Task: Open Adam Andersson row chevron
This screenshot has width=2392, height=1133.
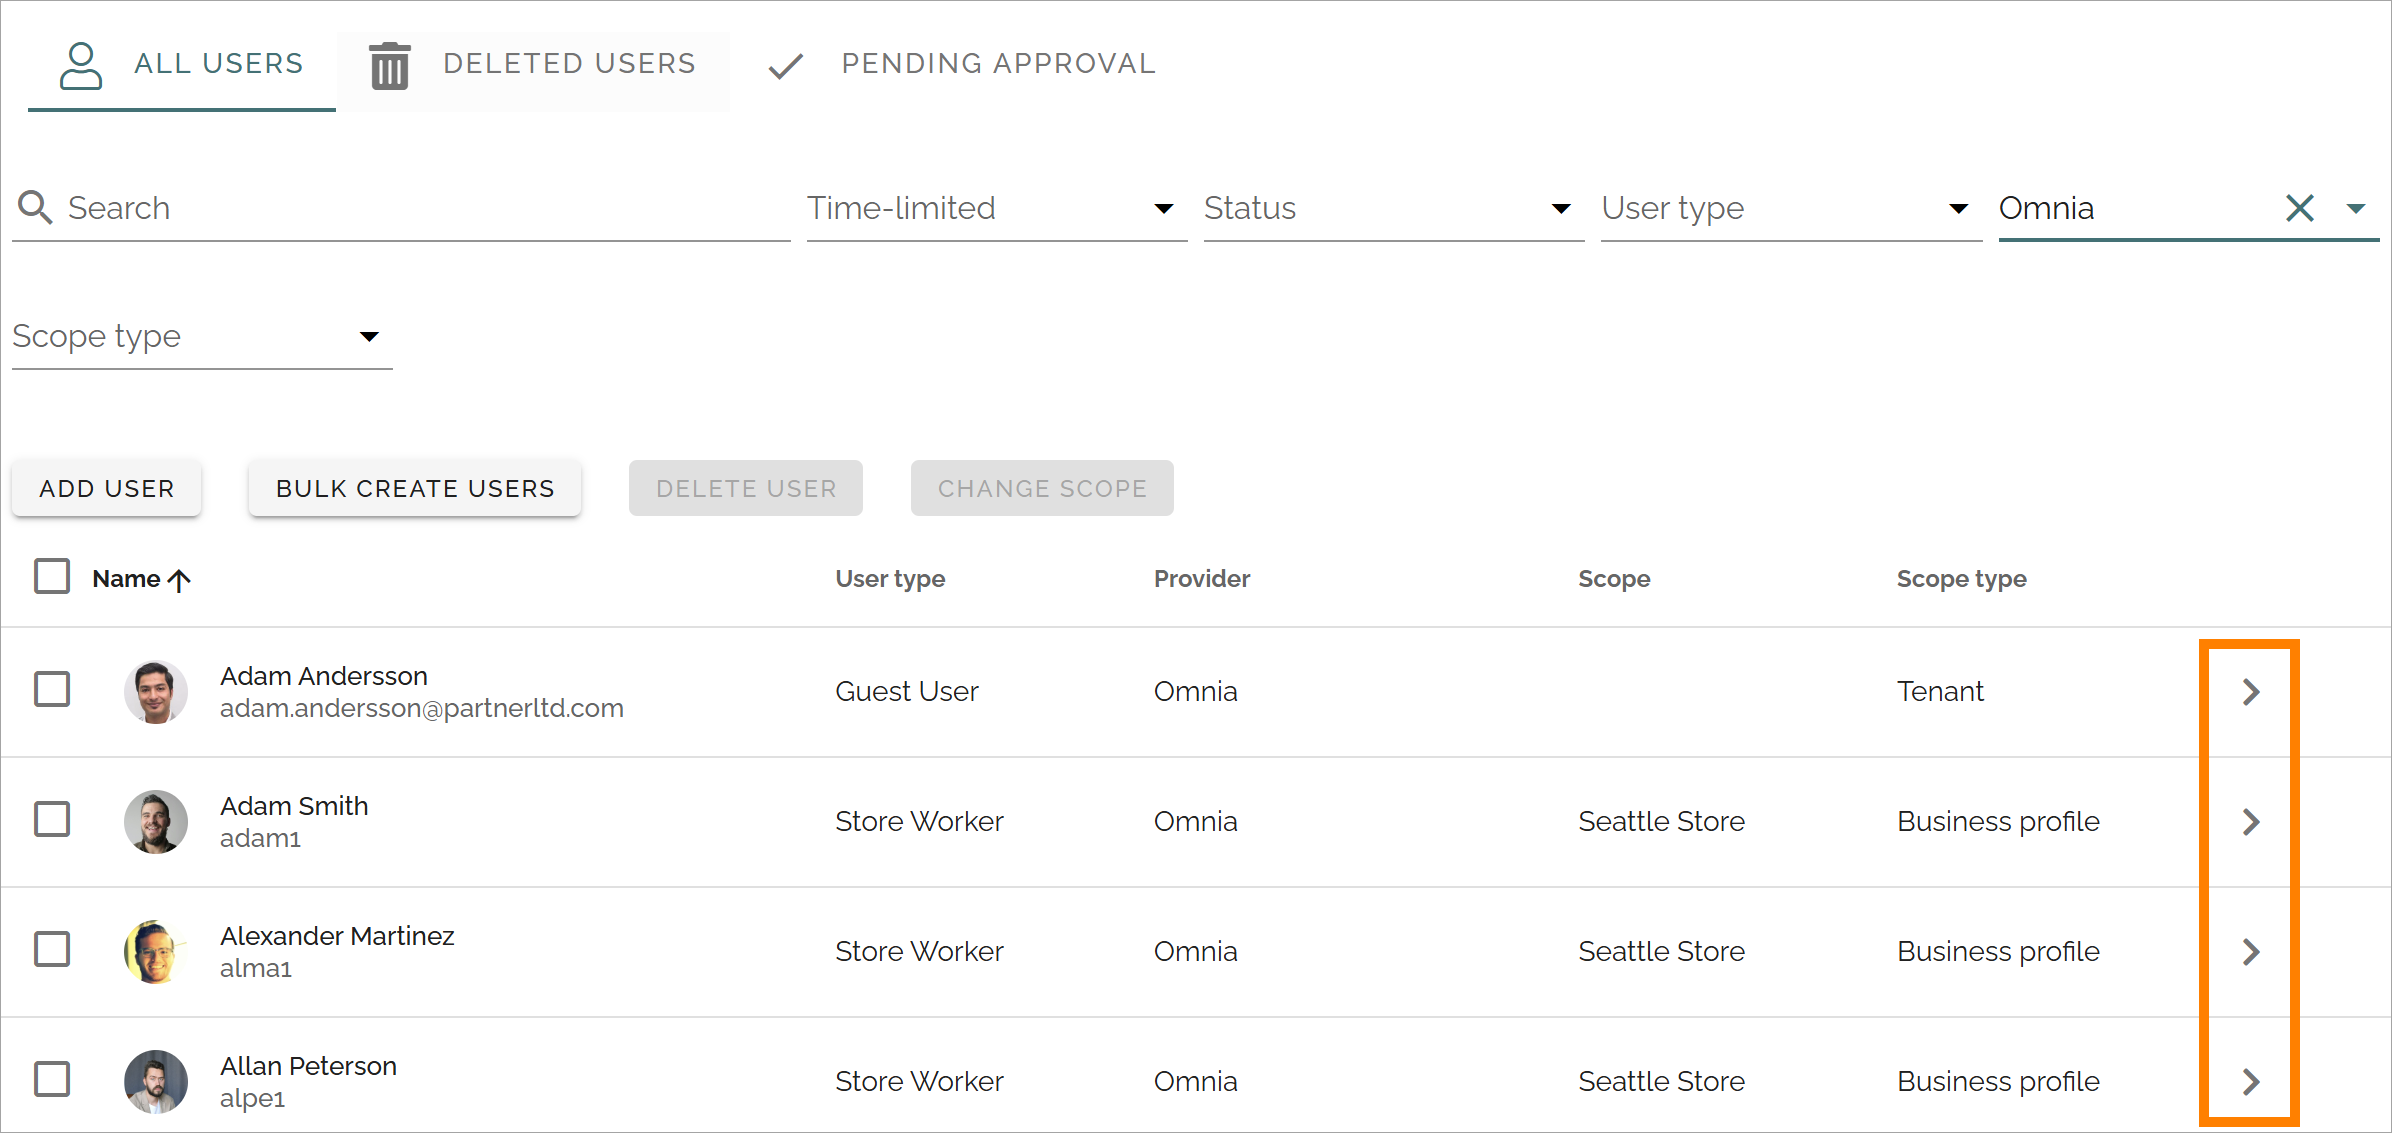Action: (2251, 691)
